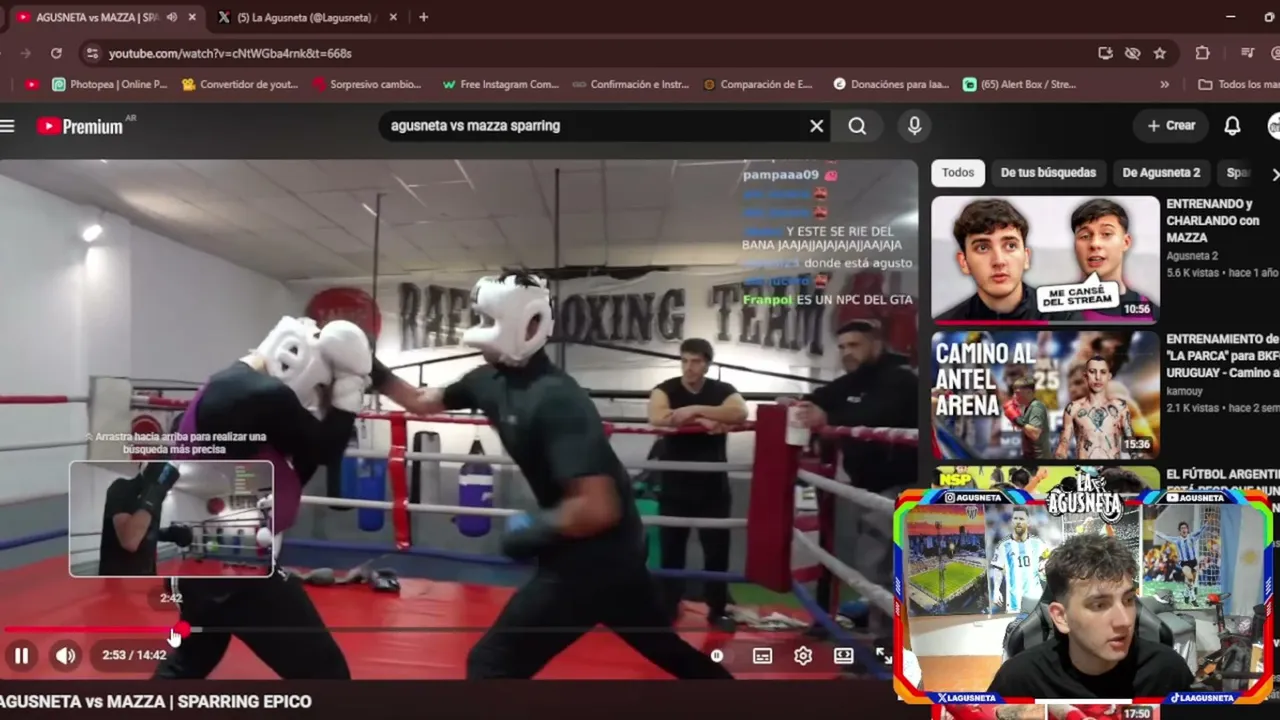The width and height of the screenshot is (1280, 720).
Task: Close the 'La Agusneta' X tab
Action: (393, 17)
